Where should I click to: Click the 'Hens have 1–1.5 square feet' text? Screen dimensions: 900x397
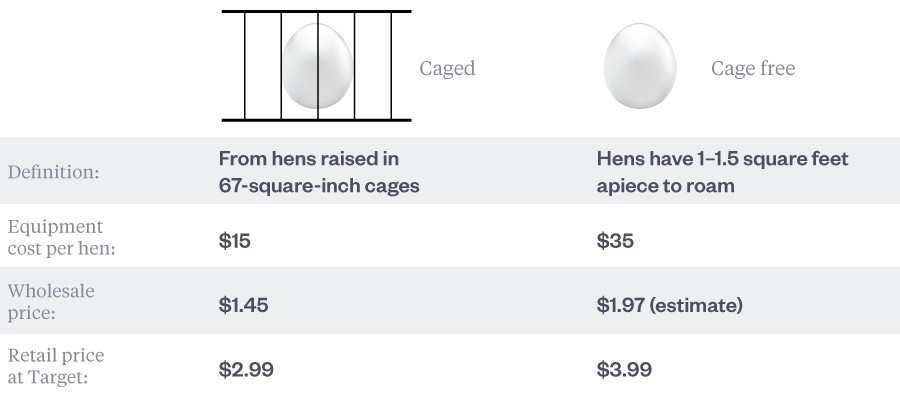[723, 158]
